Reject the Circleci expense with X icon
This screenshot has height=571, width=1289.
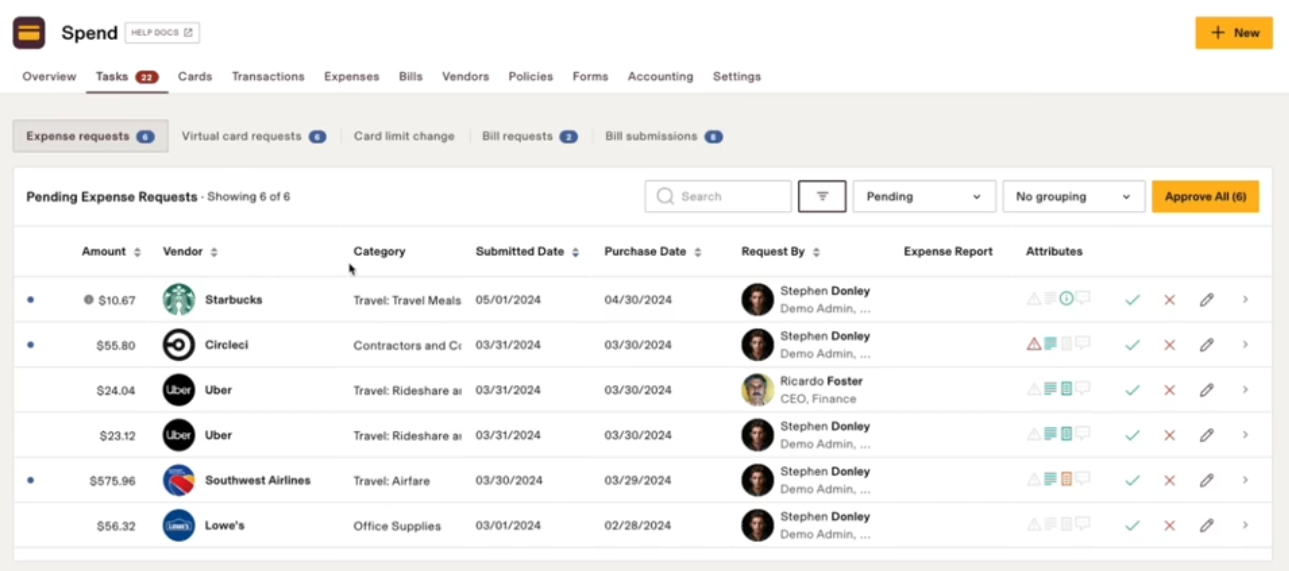pos(1169,345)
